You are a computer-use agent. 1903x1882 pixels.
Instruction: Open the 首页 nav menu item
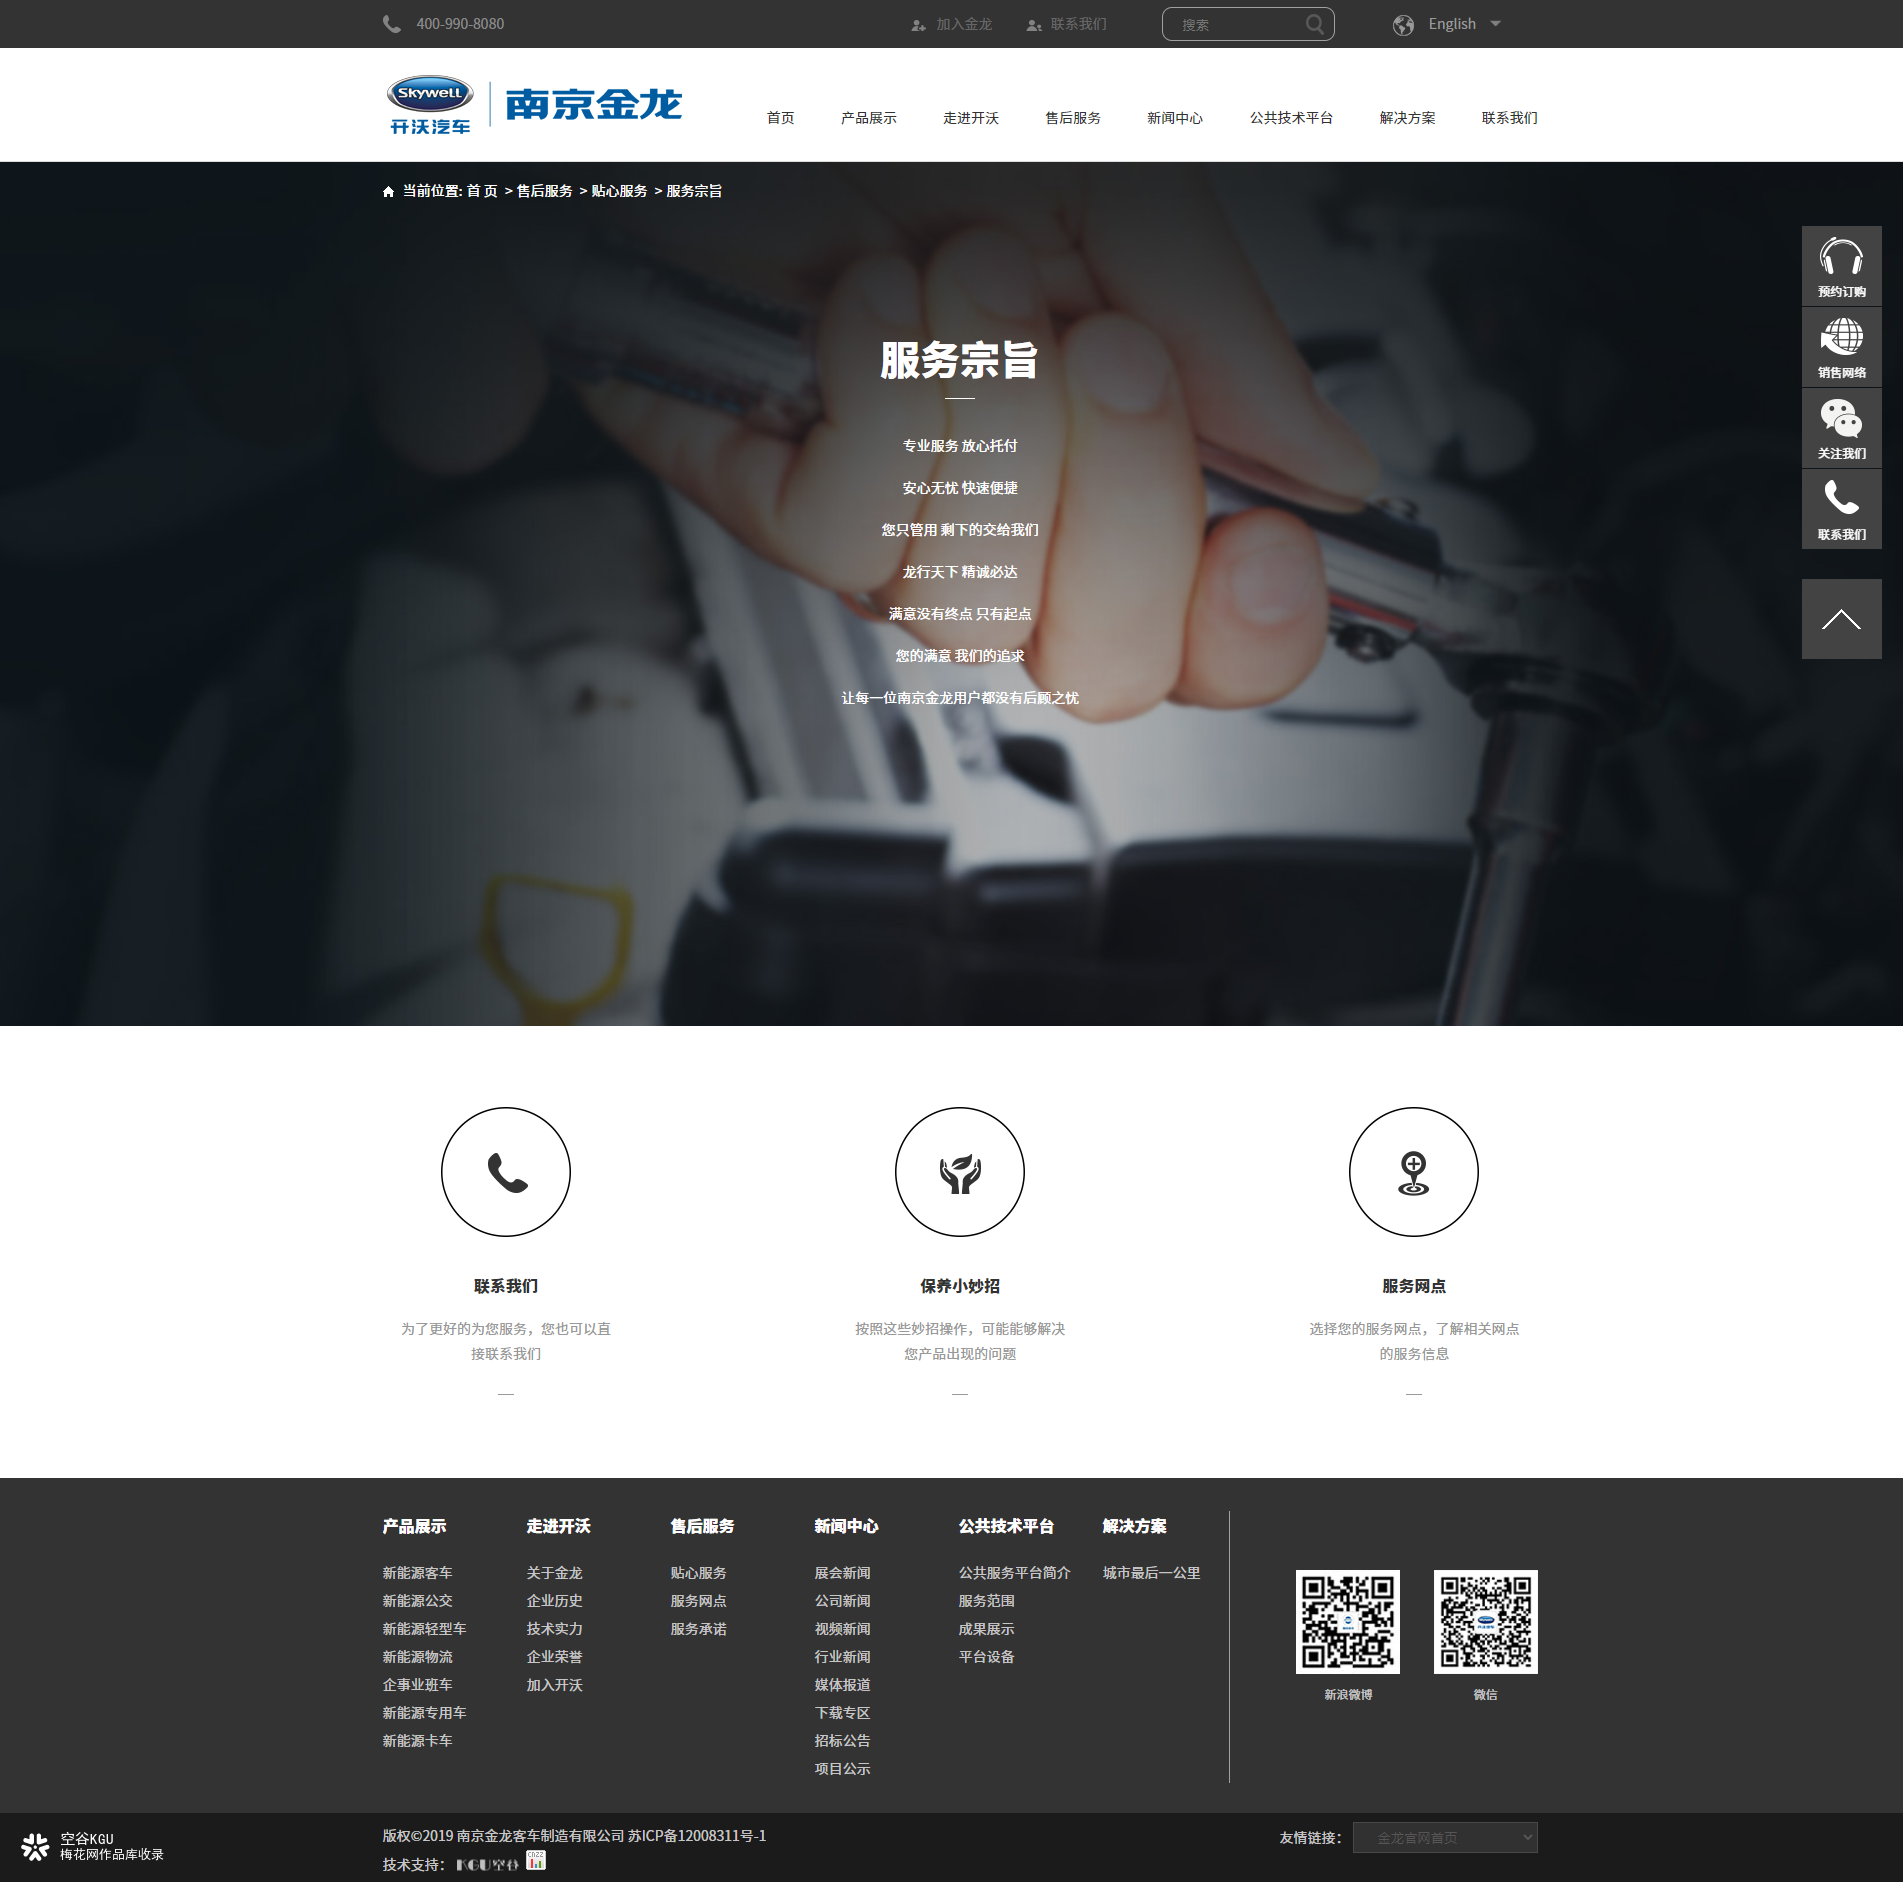tap(781, 118)
